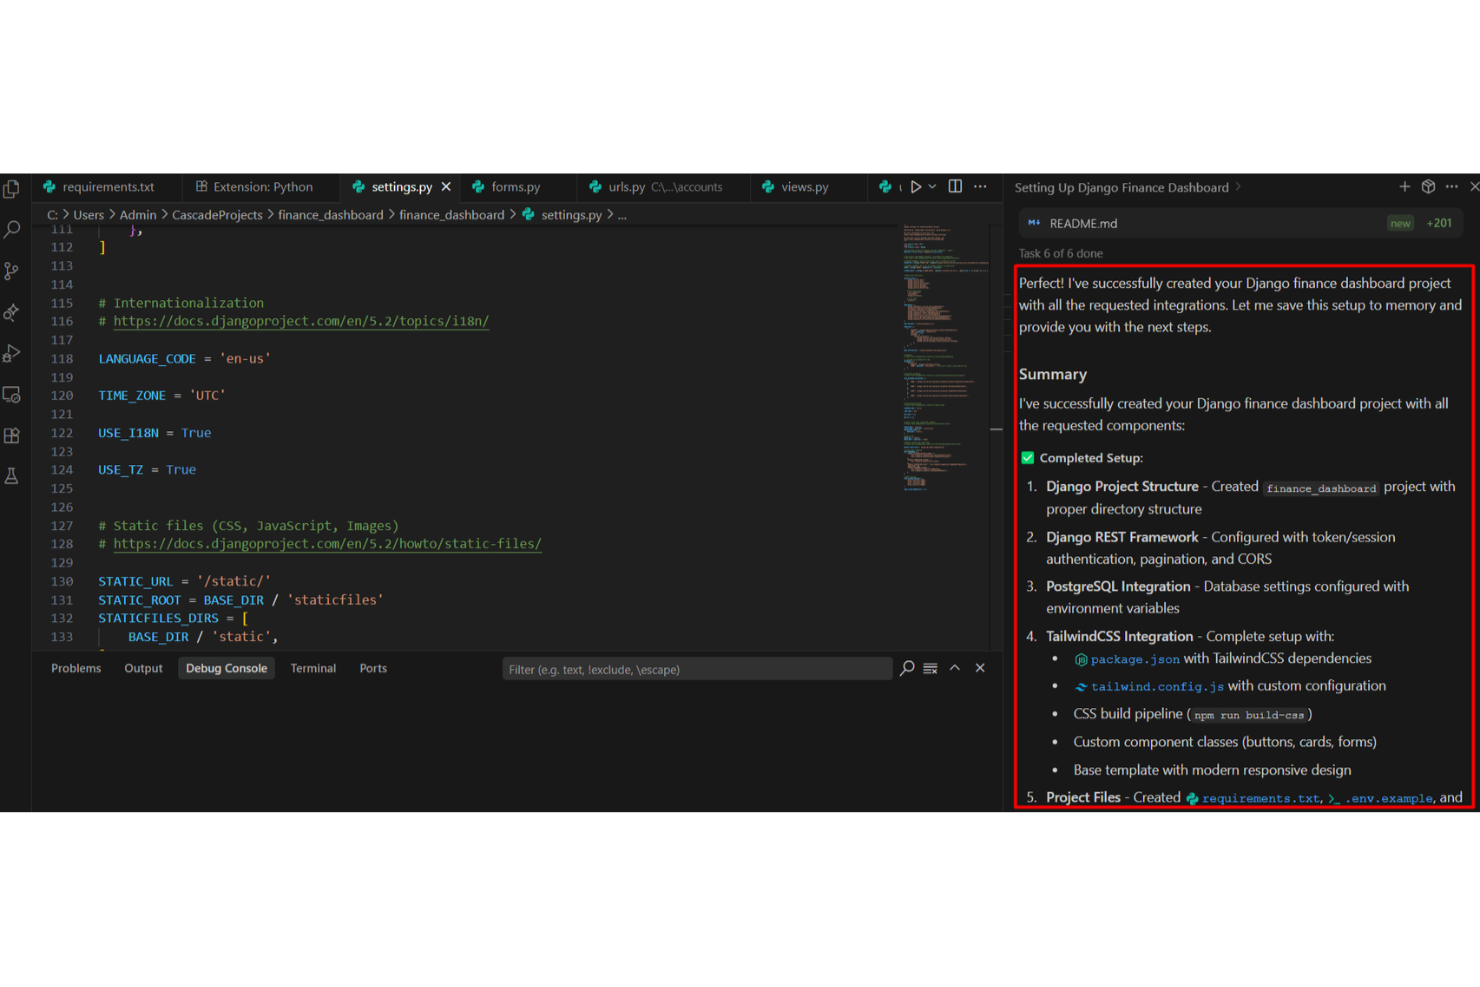This screenshot has height=987, width=1480.
Task: Click the 'npm run build-css' code snippet
Action: coord(1249,715)
